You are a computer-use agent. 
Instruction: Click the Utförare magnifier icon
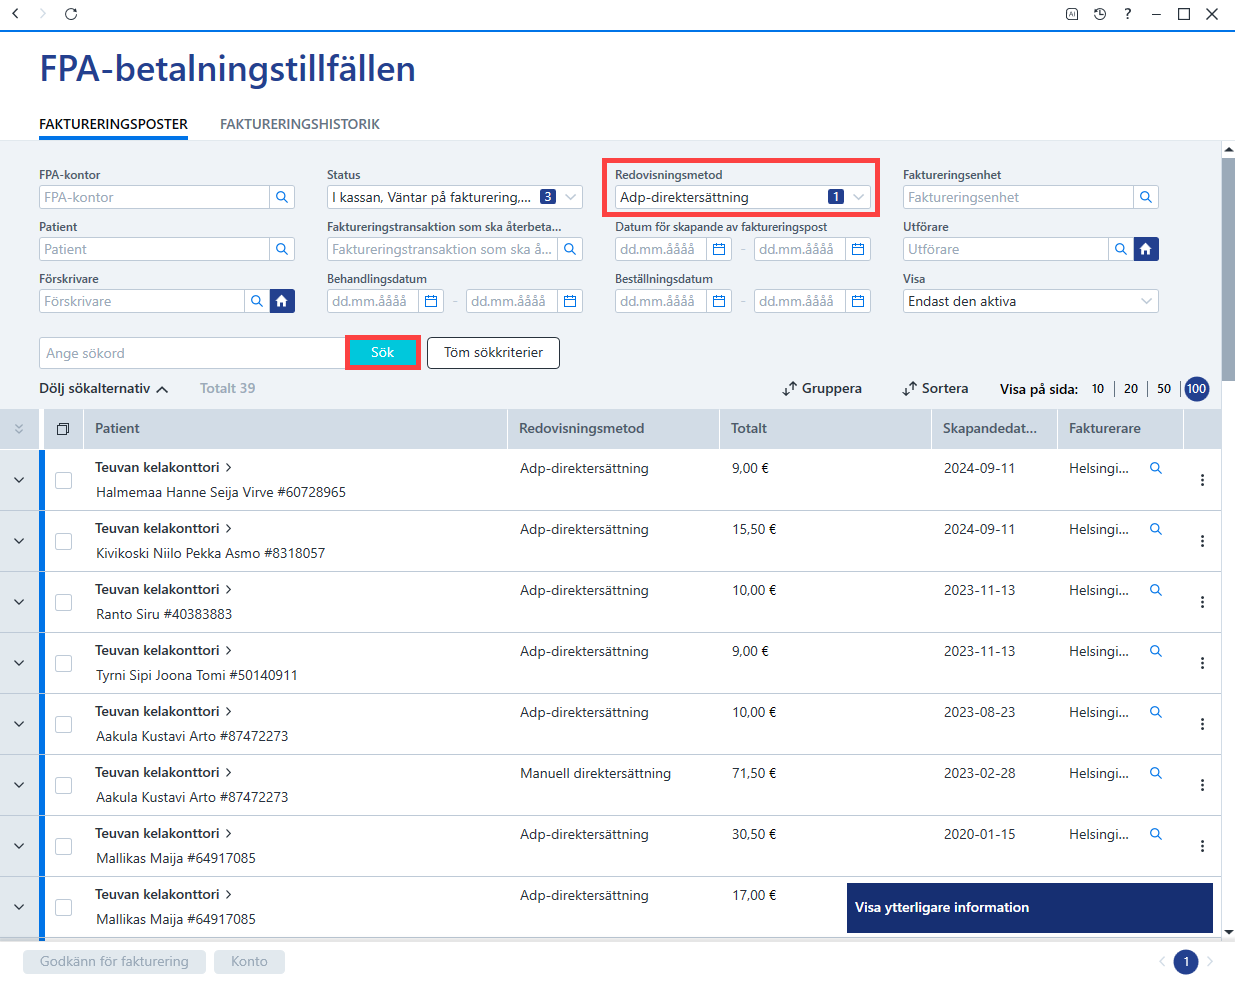pos(1121,249)
